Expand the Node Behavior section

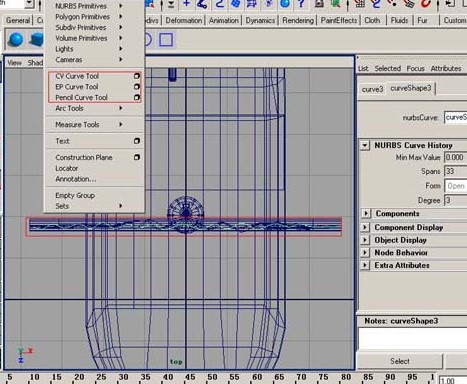[x=365, y=253]
